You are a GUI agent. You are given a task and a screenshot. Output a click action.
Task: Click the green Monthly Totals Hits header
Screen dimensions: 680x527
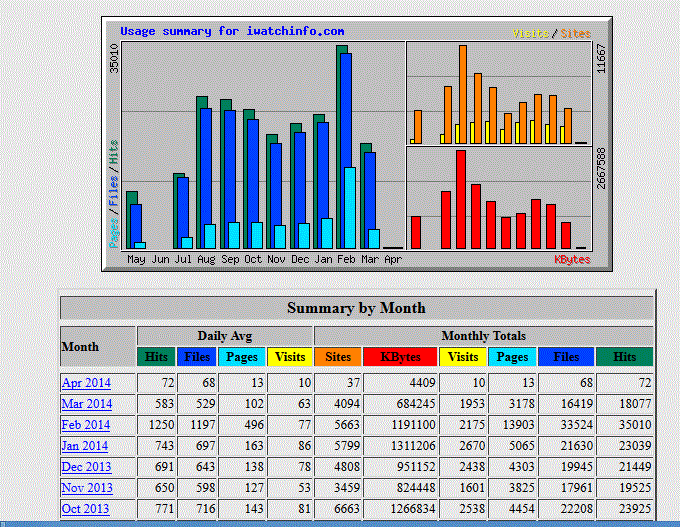point(624,357)
